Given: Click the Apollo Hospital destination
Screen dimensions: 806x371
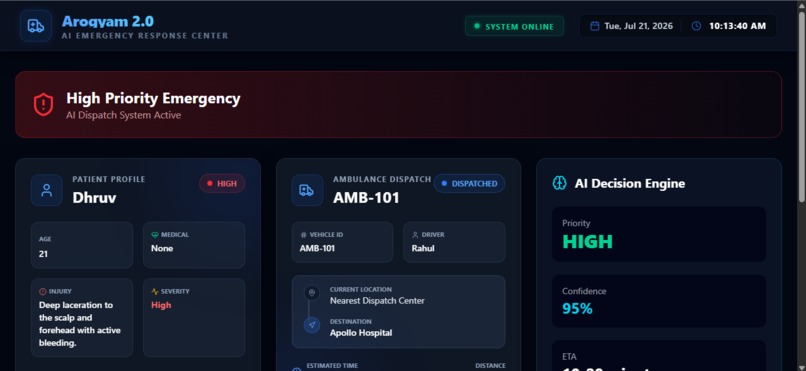Looking at the screenshot, I should 361,332.
